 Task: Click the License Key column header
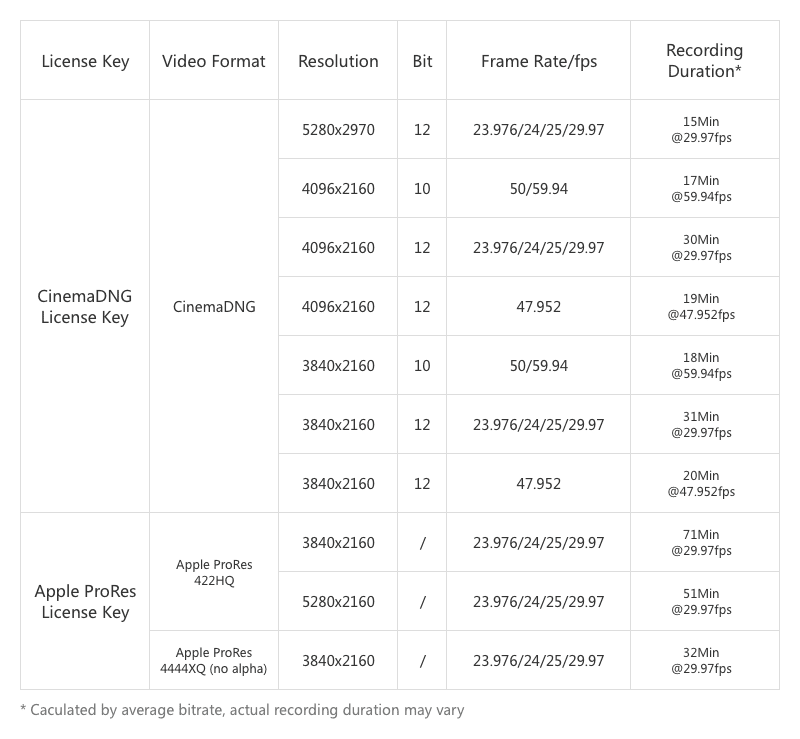[x=85, y=61]
